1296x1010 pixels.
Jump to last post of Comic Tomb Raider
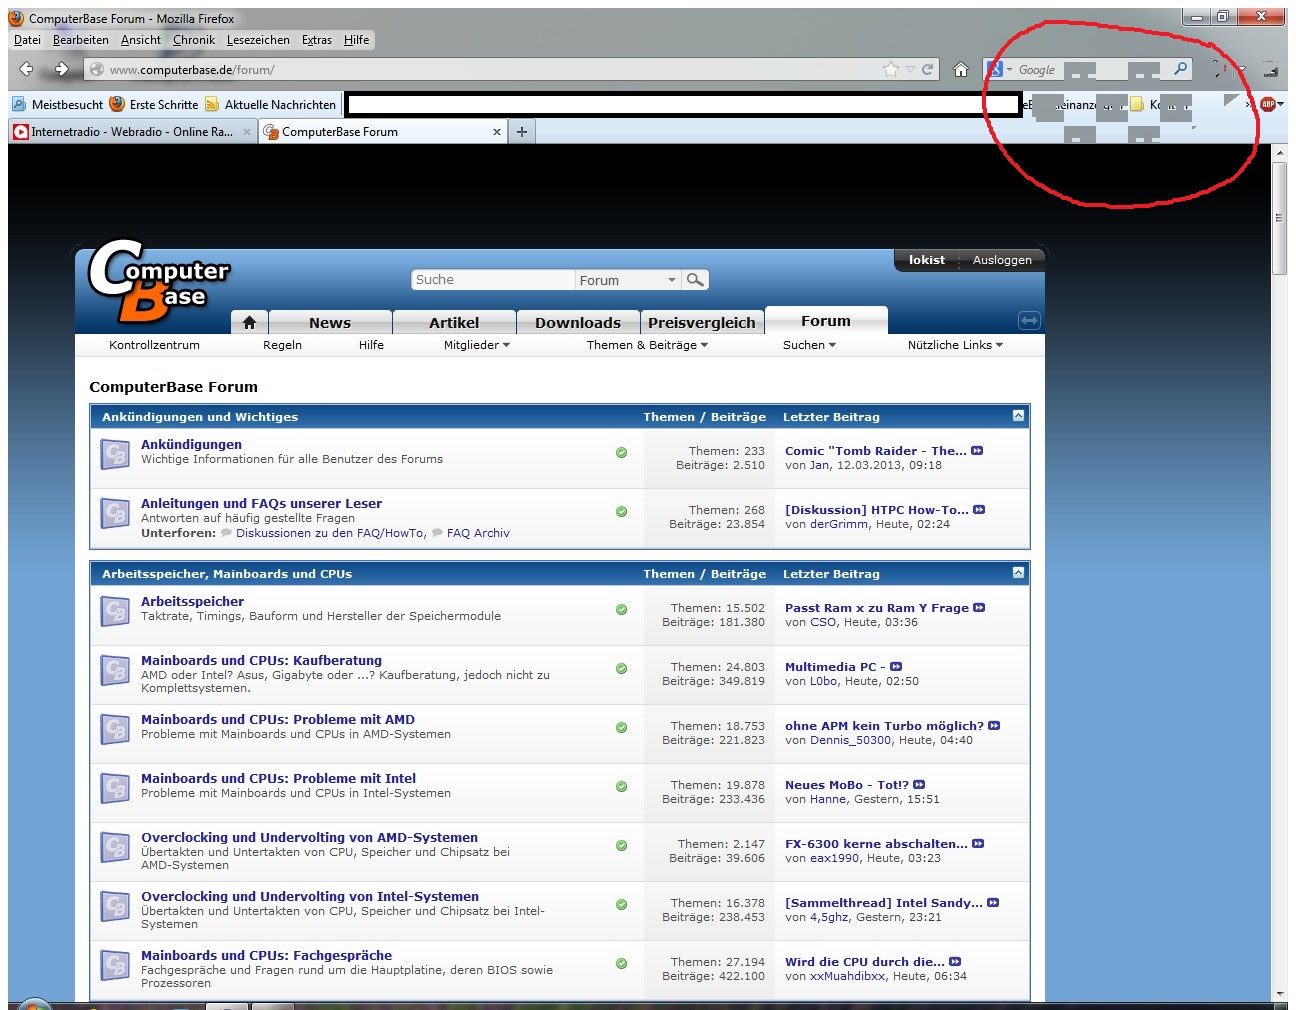coord(977,451)
